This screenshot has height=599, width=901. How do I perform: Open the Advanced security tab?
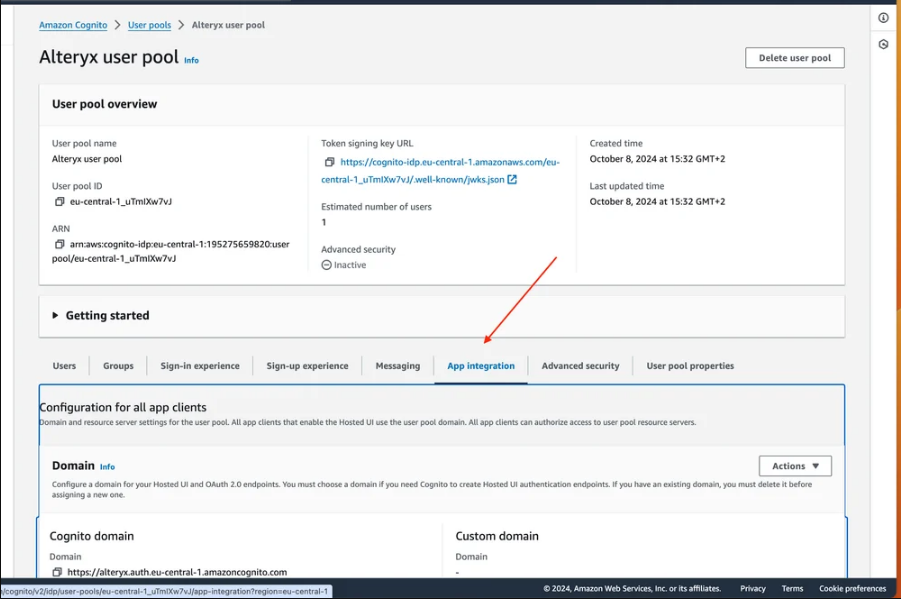(x=580, y=366)
